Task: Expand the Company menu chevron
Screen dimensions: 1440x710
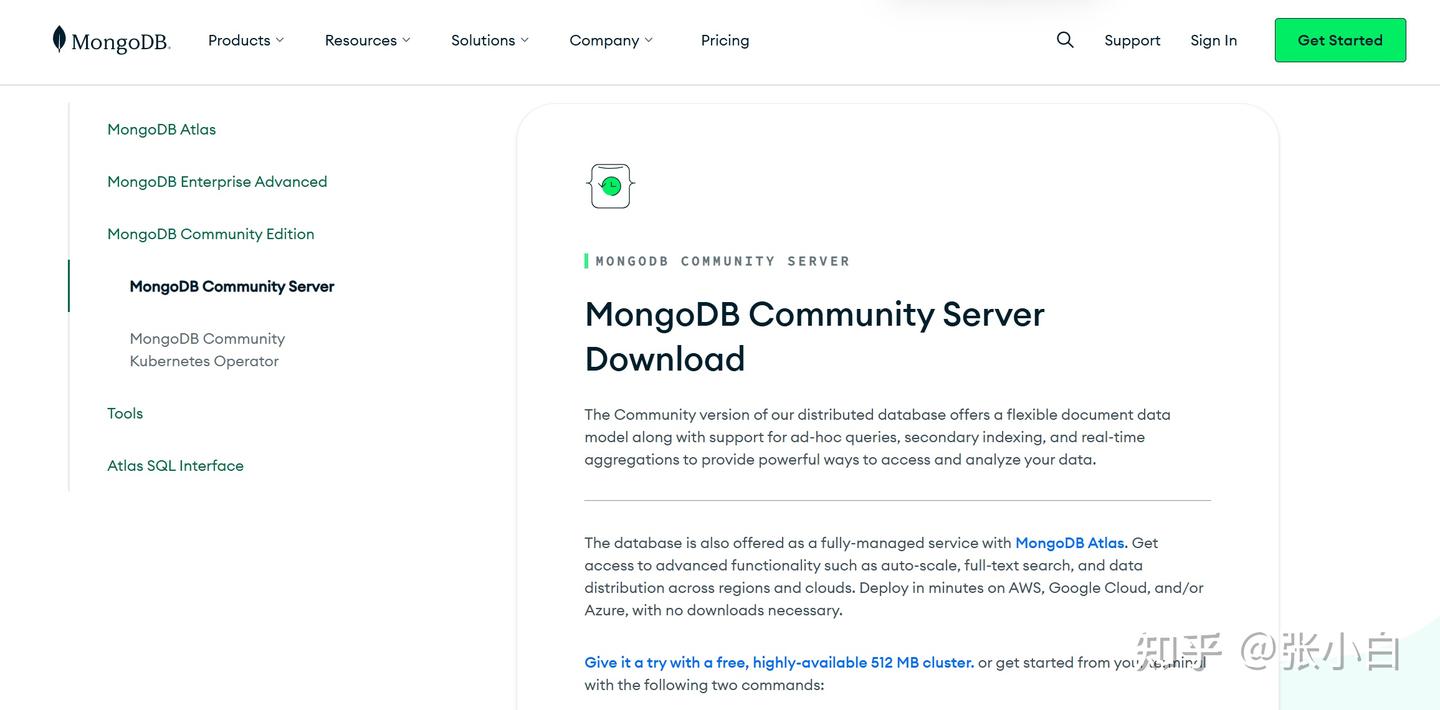Action: 648,40
